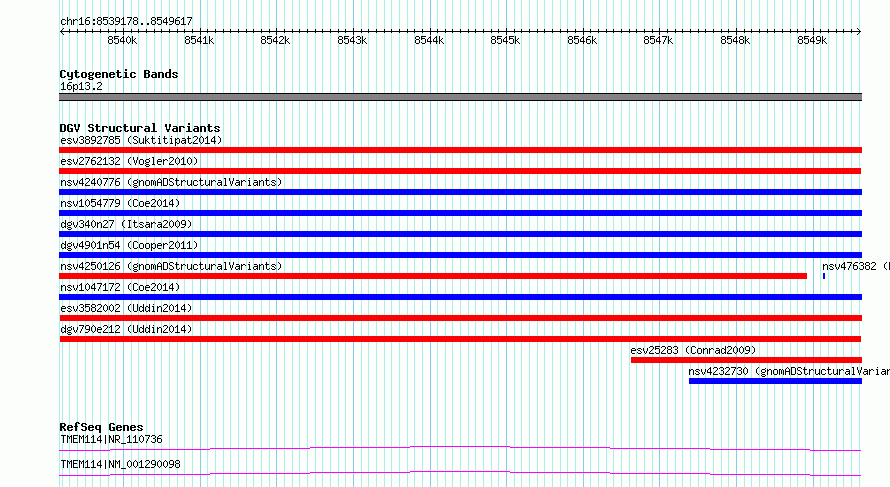Screen dimensions: 890x487
Task: Click the 8548k ruler tick label
Action: (x=735, y=40)
